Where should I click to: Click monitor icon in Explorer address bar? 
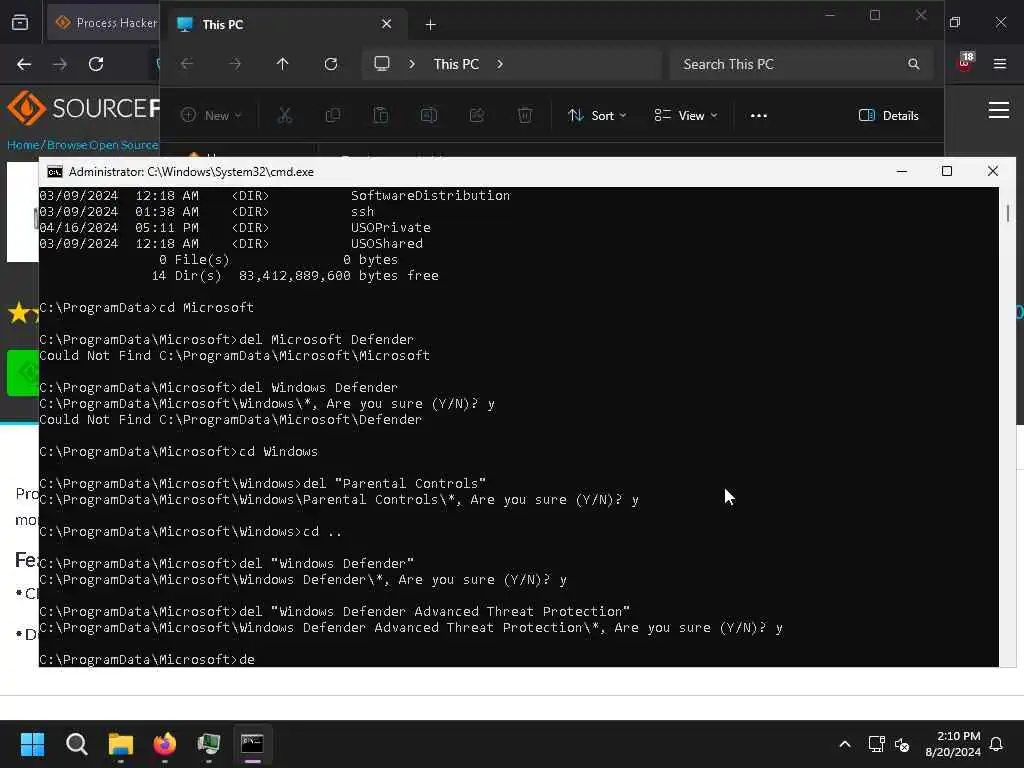click(382, 64)
